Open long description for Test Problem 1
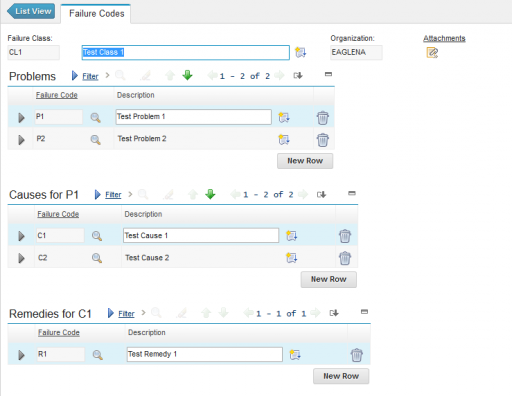This screenshot has width=512, height=396. 284,117
